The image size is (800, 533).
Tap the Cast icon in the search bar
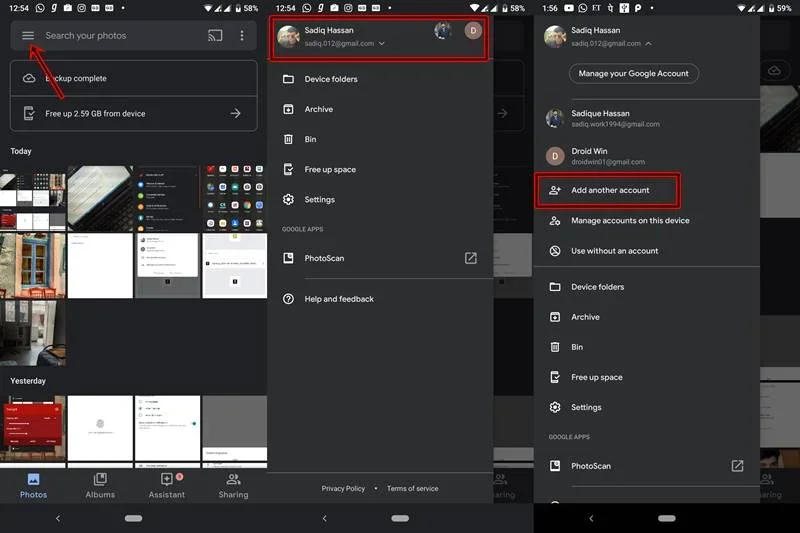click(215, 36)
